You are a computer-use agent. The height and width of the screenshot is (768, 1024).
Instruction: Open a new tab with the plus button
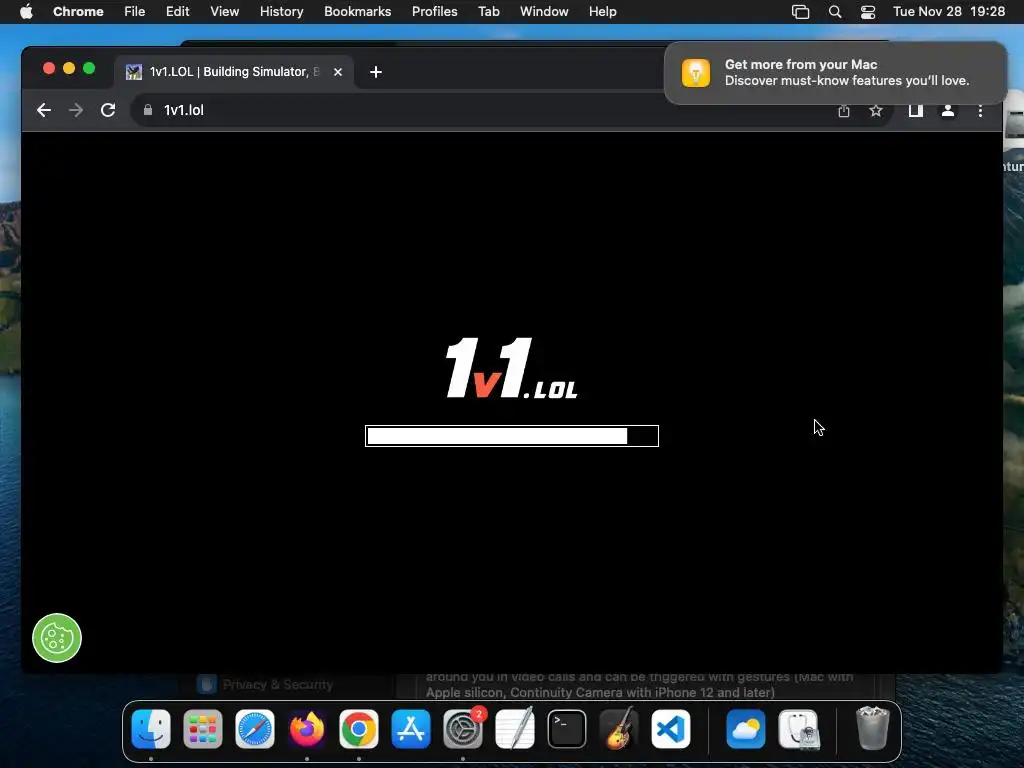376,72
